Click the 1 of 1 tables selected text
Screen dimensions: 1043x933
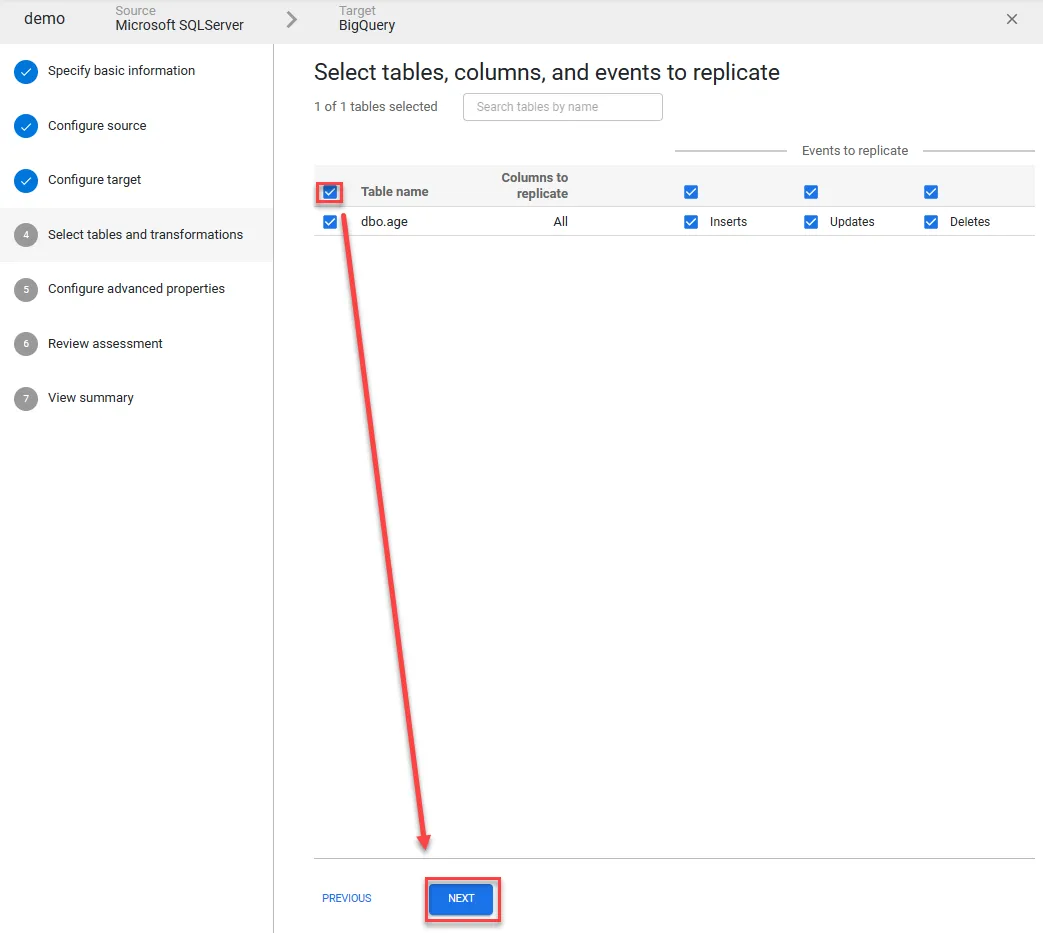[x=376, y=107]
